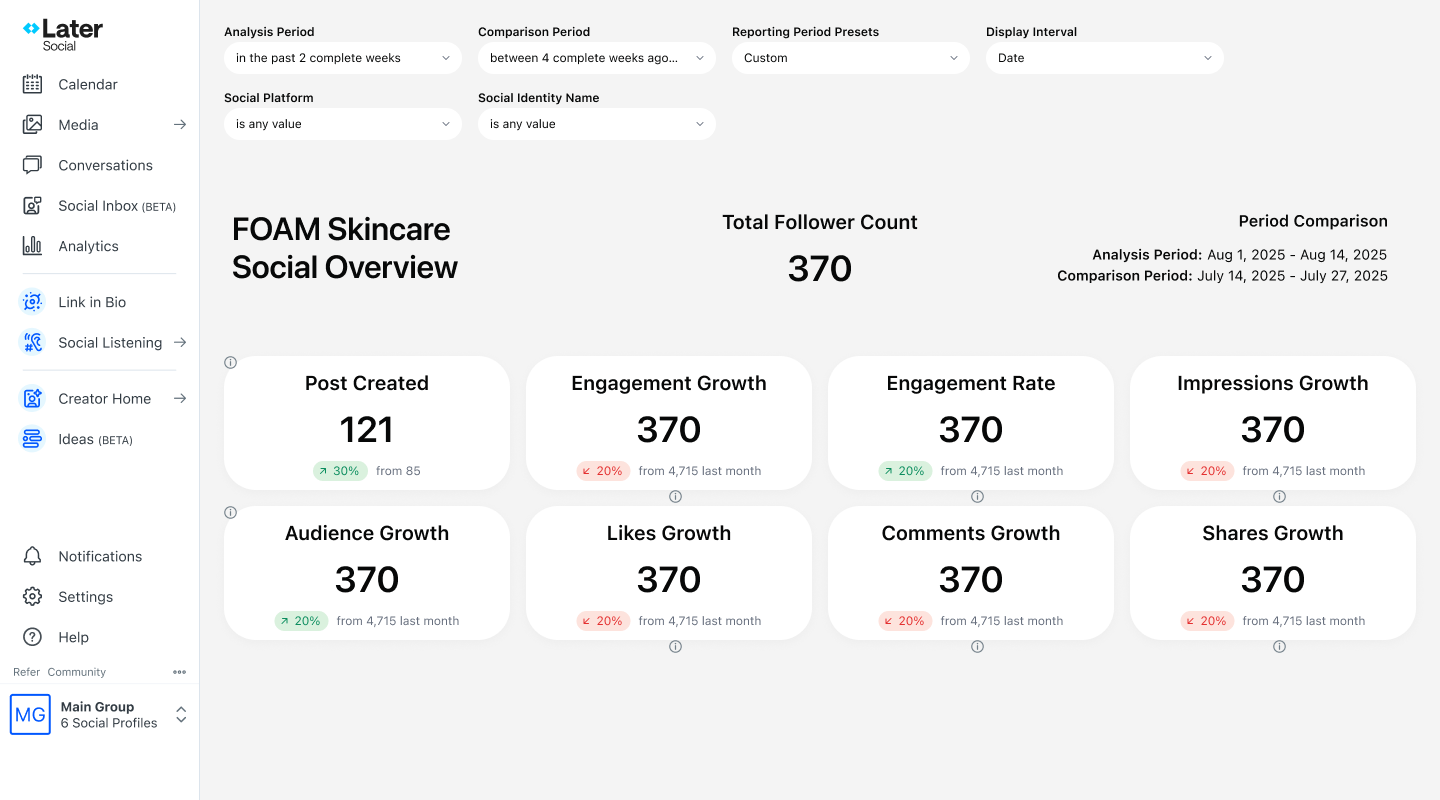Click the Conversations chat icon
The height and width of the screenshot is (800, 1440).
pos(32,165)
